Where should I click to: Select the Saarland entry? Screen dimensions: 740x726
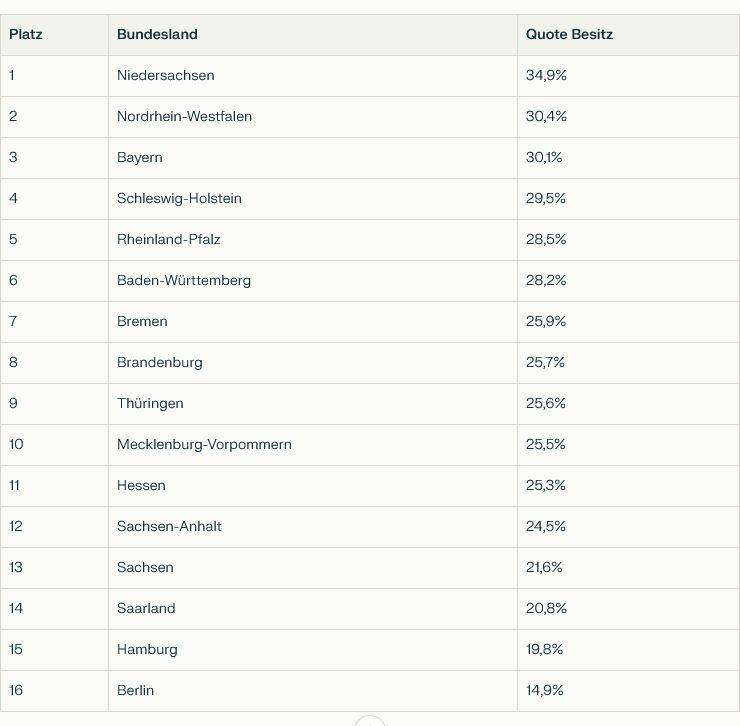(x=146, y=608)
